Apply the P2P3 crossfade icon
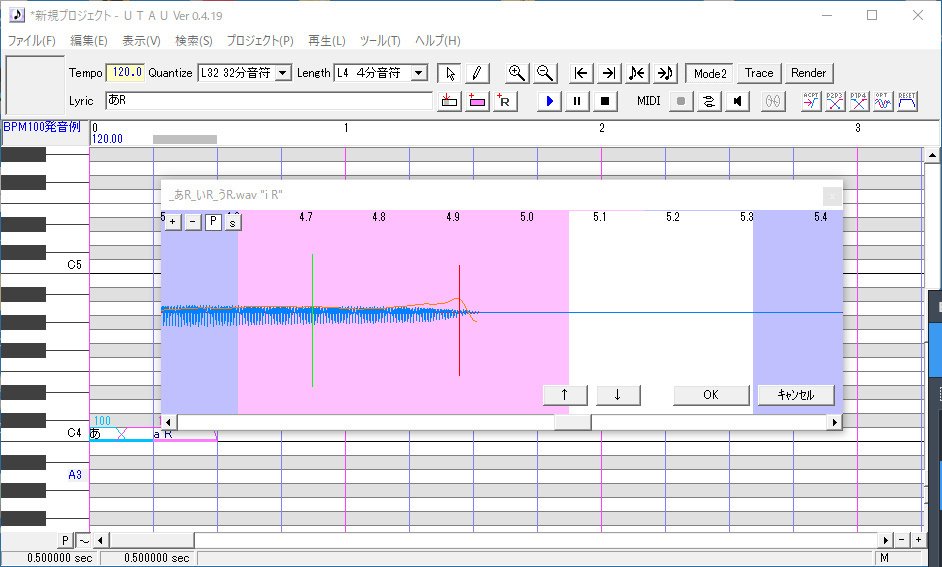Image resolution: width=942 pixels, height=567 pixels. click(x=834, y=101)
